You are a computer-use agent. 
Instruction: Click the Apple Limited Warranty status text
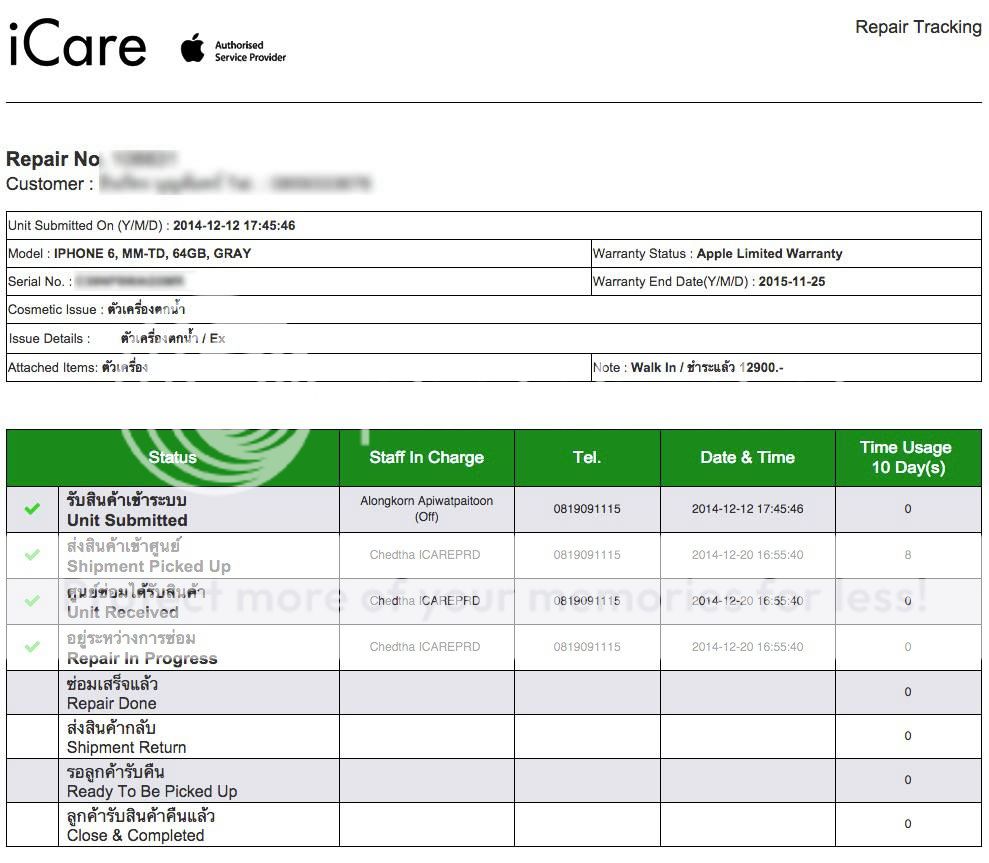(x=769, y=254)
